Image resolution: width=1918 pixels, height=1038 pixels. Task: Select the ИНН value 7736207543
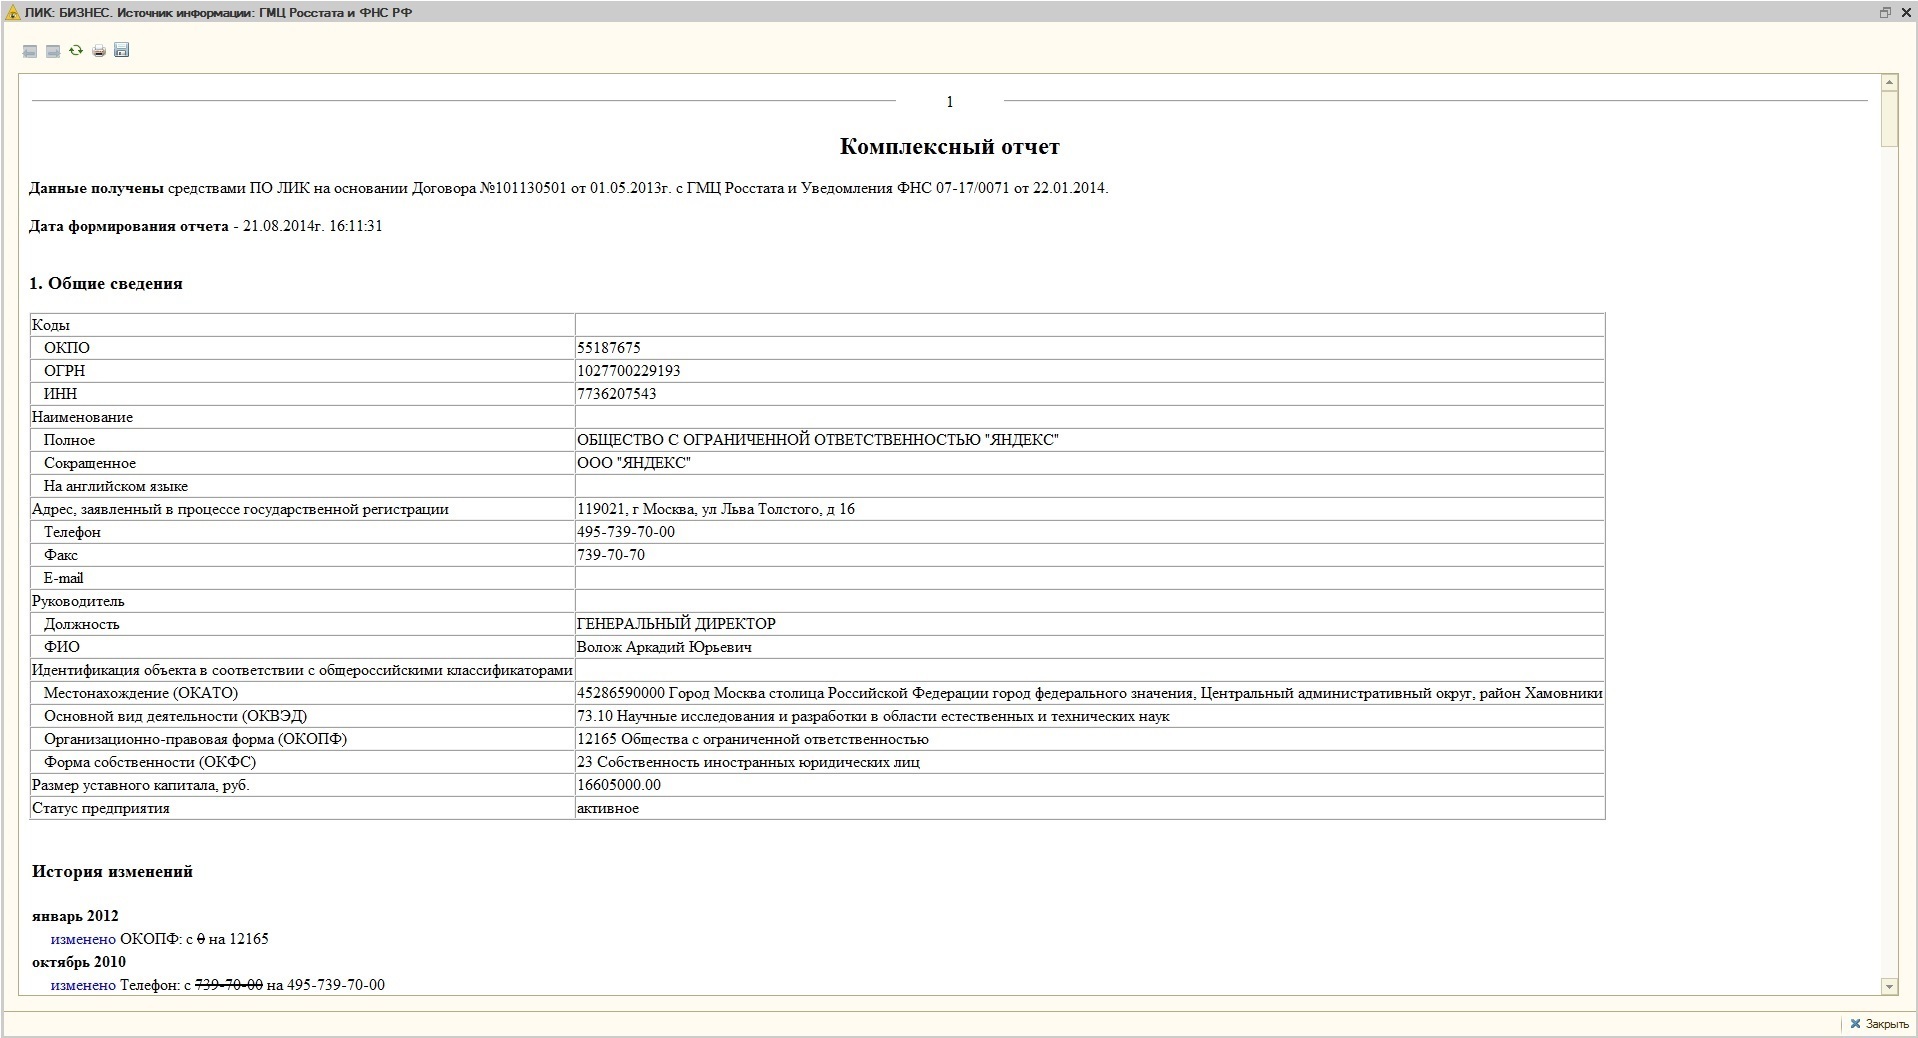616,394
